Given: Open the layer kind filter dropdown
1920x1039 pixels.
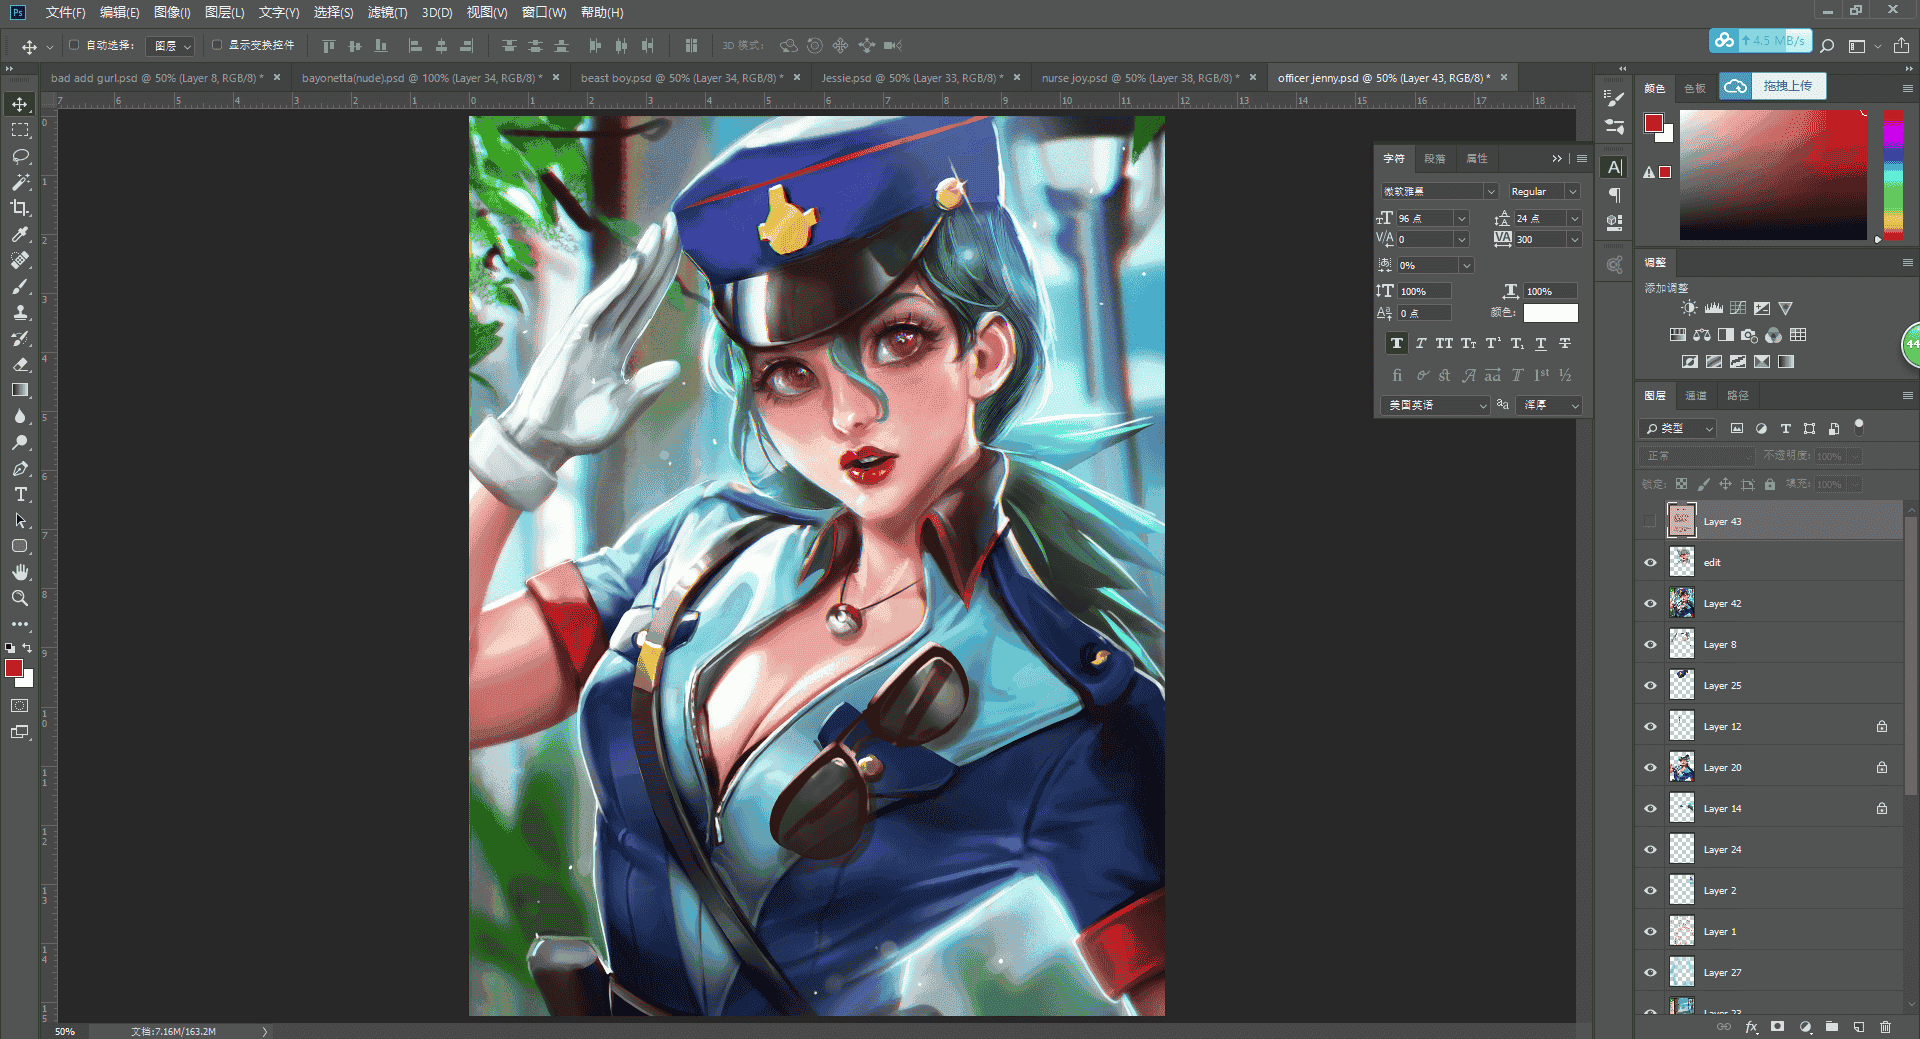Looking at the screenshot, I should click(x=1678, y=428).
